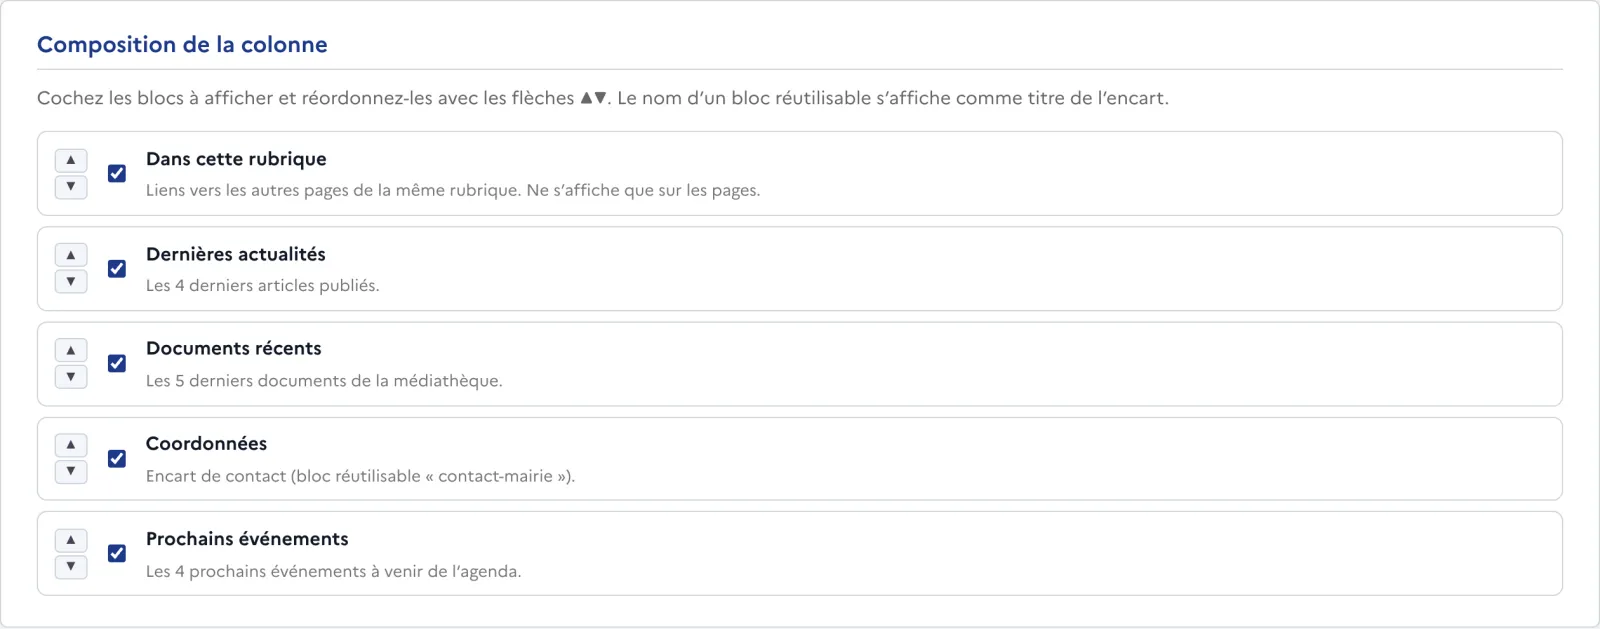Screen dimensions: 1600x629
Task: Move 'Dans cette rubrique' block up
Action: click(71, 160)
